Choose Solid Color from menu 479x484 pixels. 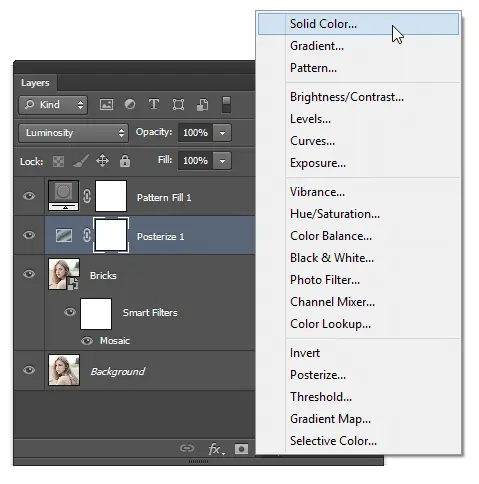click(x=358, y=24)
